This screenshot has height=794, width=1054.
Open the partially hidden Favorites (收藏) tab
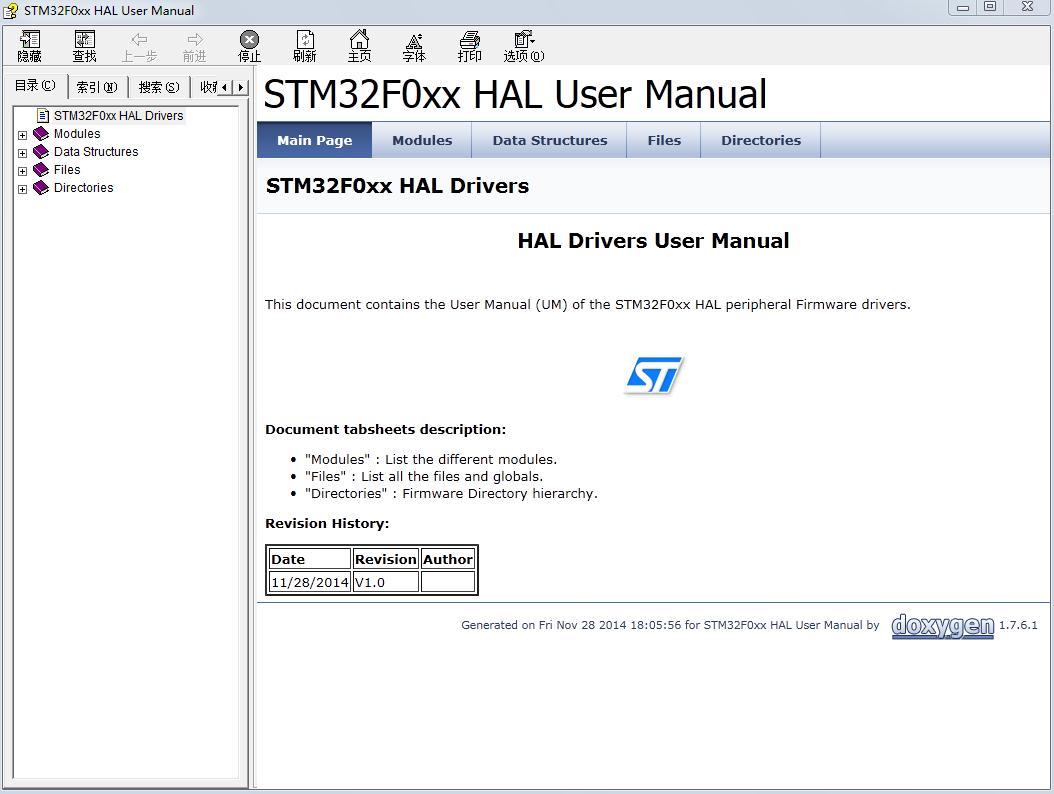[x=207, y=87]
